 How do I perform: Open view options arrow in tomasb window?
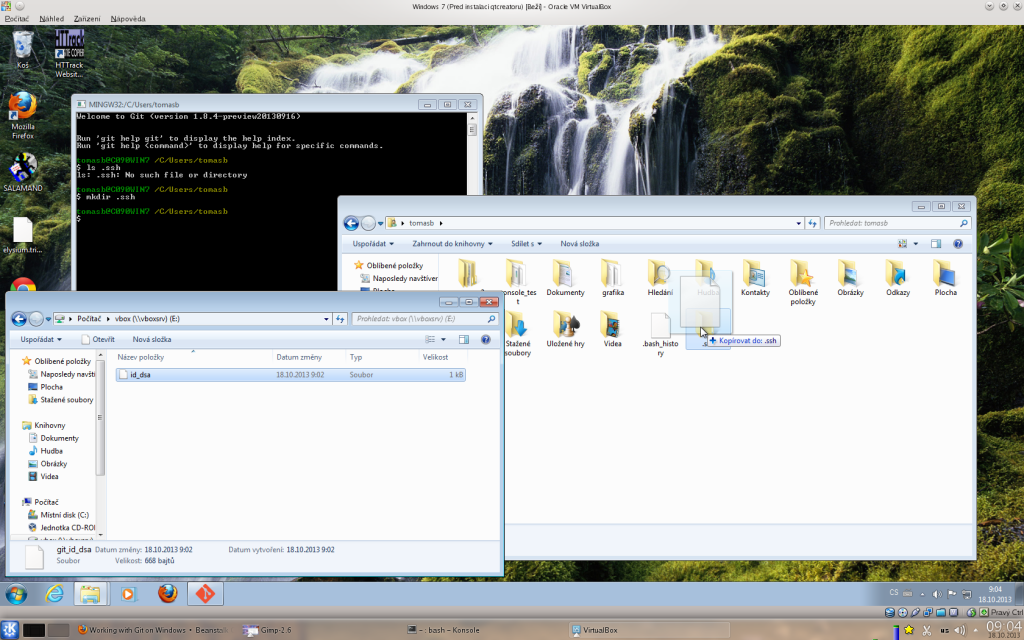click(x=916, y=244)
